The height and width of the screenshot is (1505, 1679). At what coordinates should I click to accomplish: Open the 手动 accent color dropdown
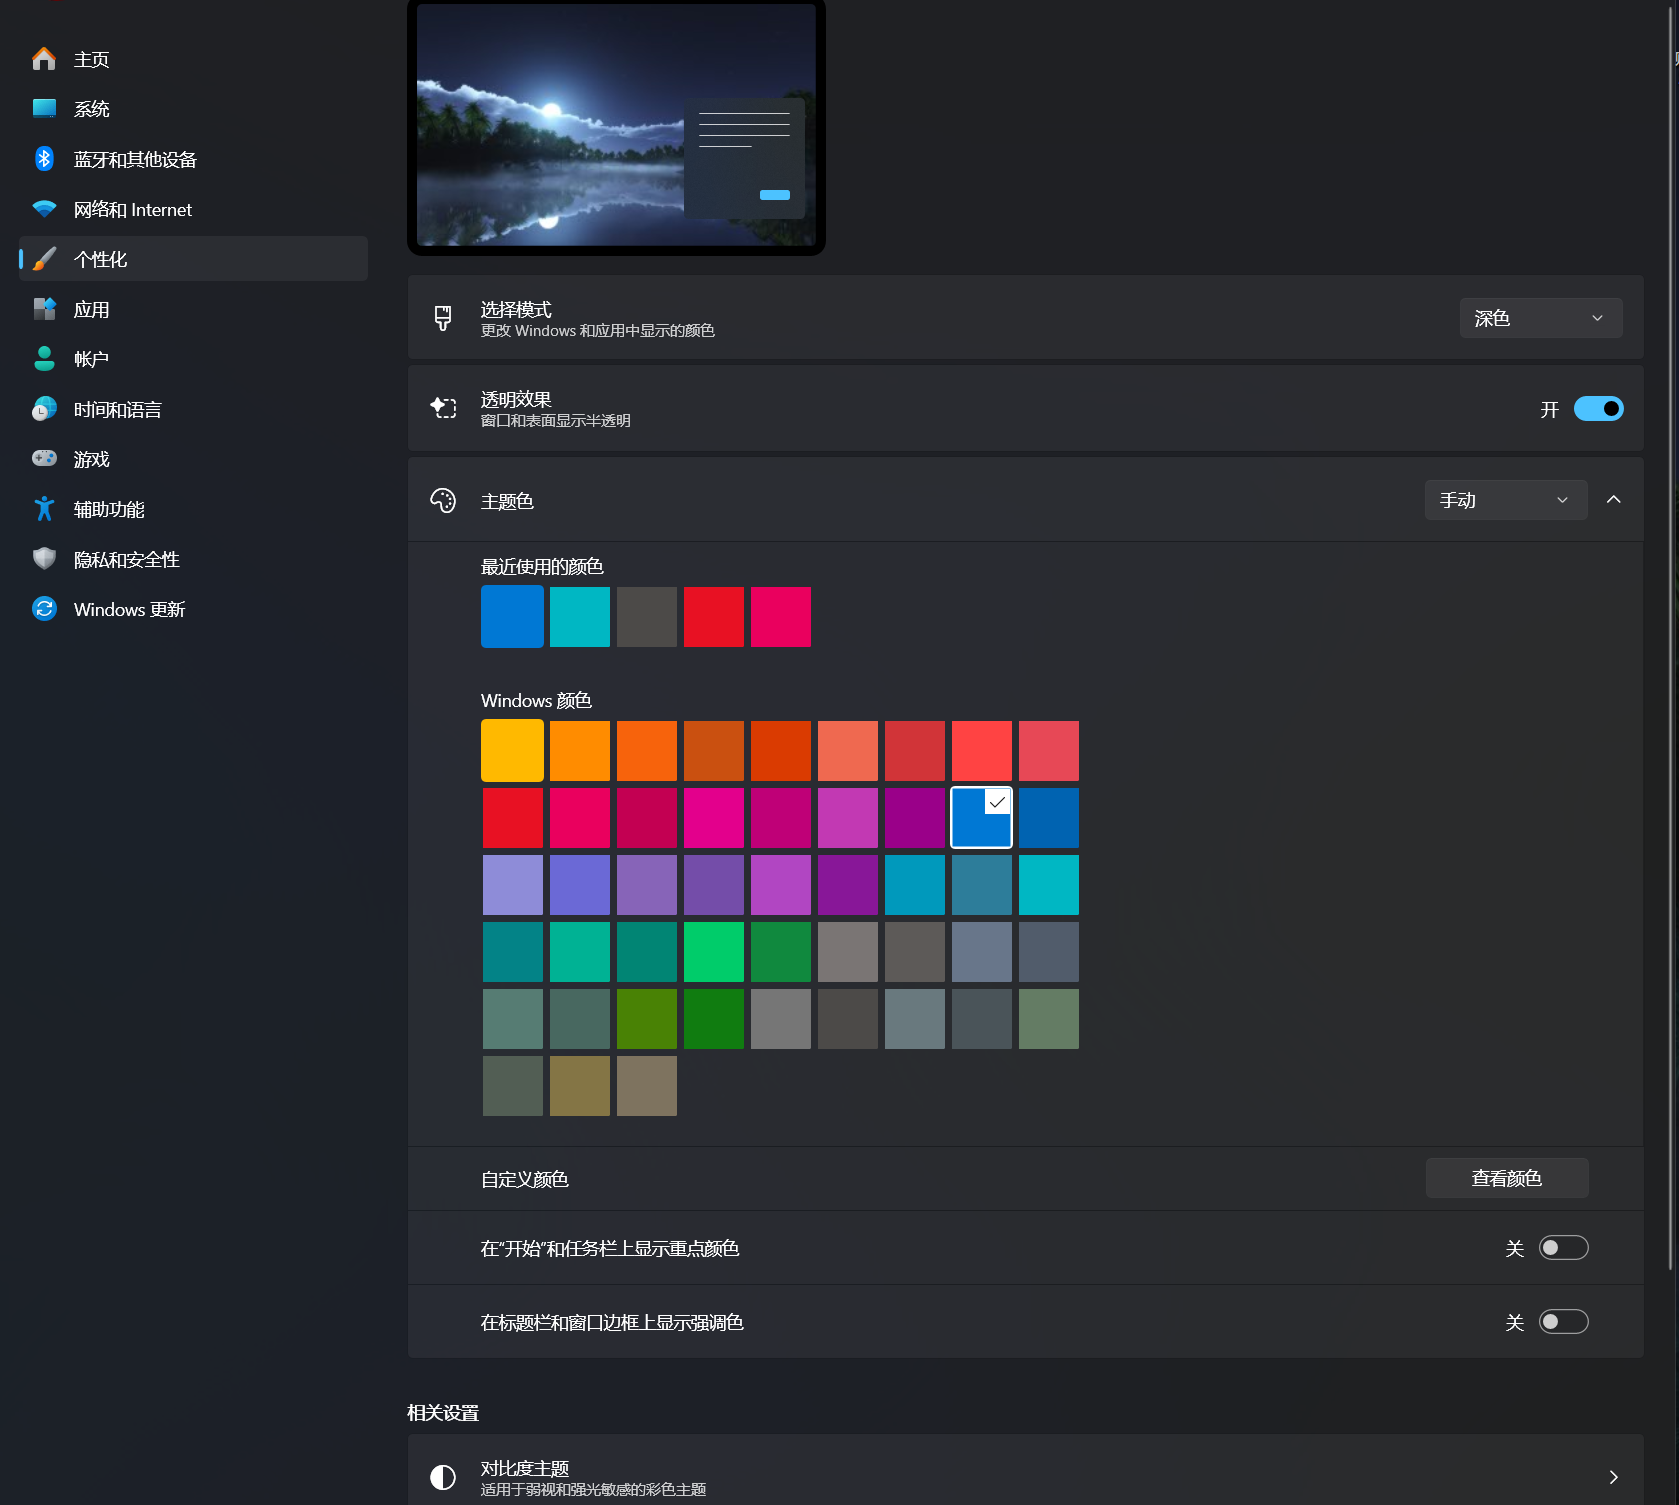pyautogui.click(x=1505, y=500)
